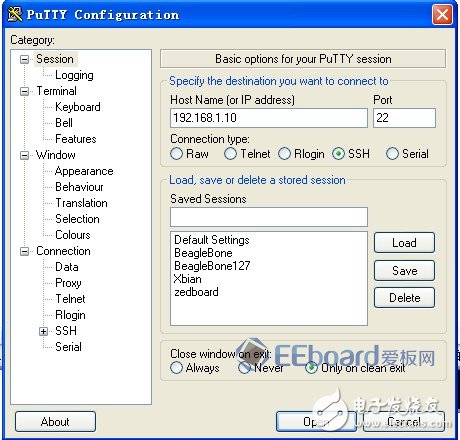Collapse the Session tree node
460x440 pixels.
click(24, 59)
